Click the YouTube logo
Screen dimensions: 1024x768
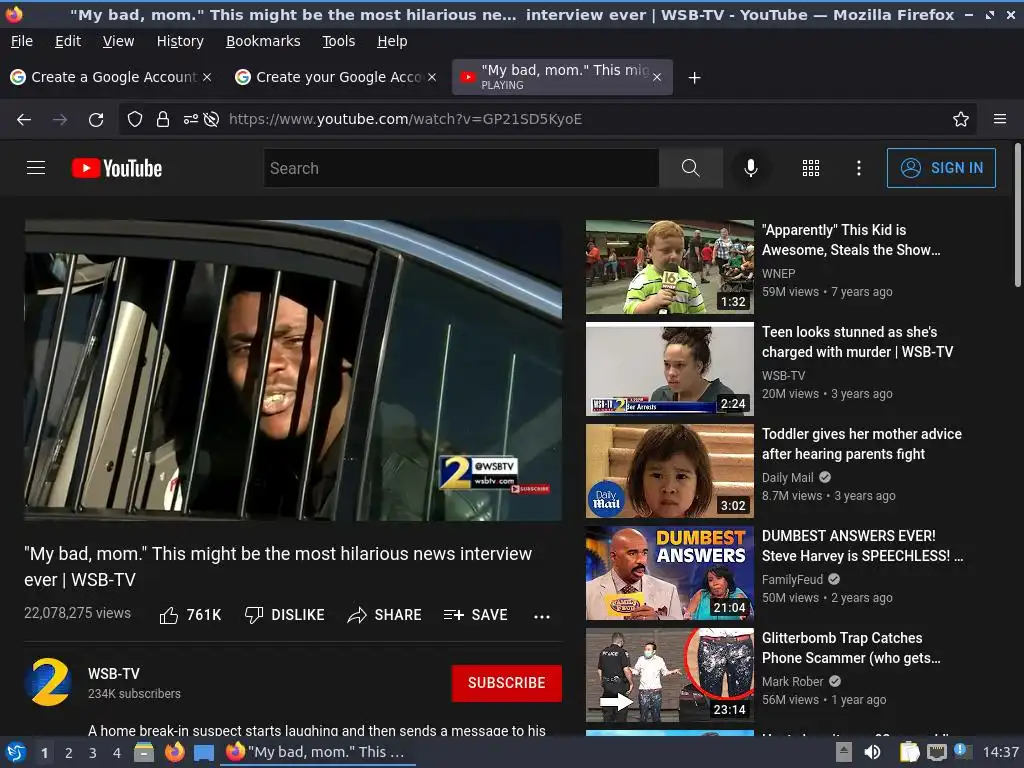click(117, 168)
